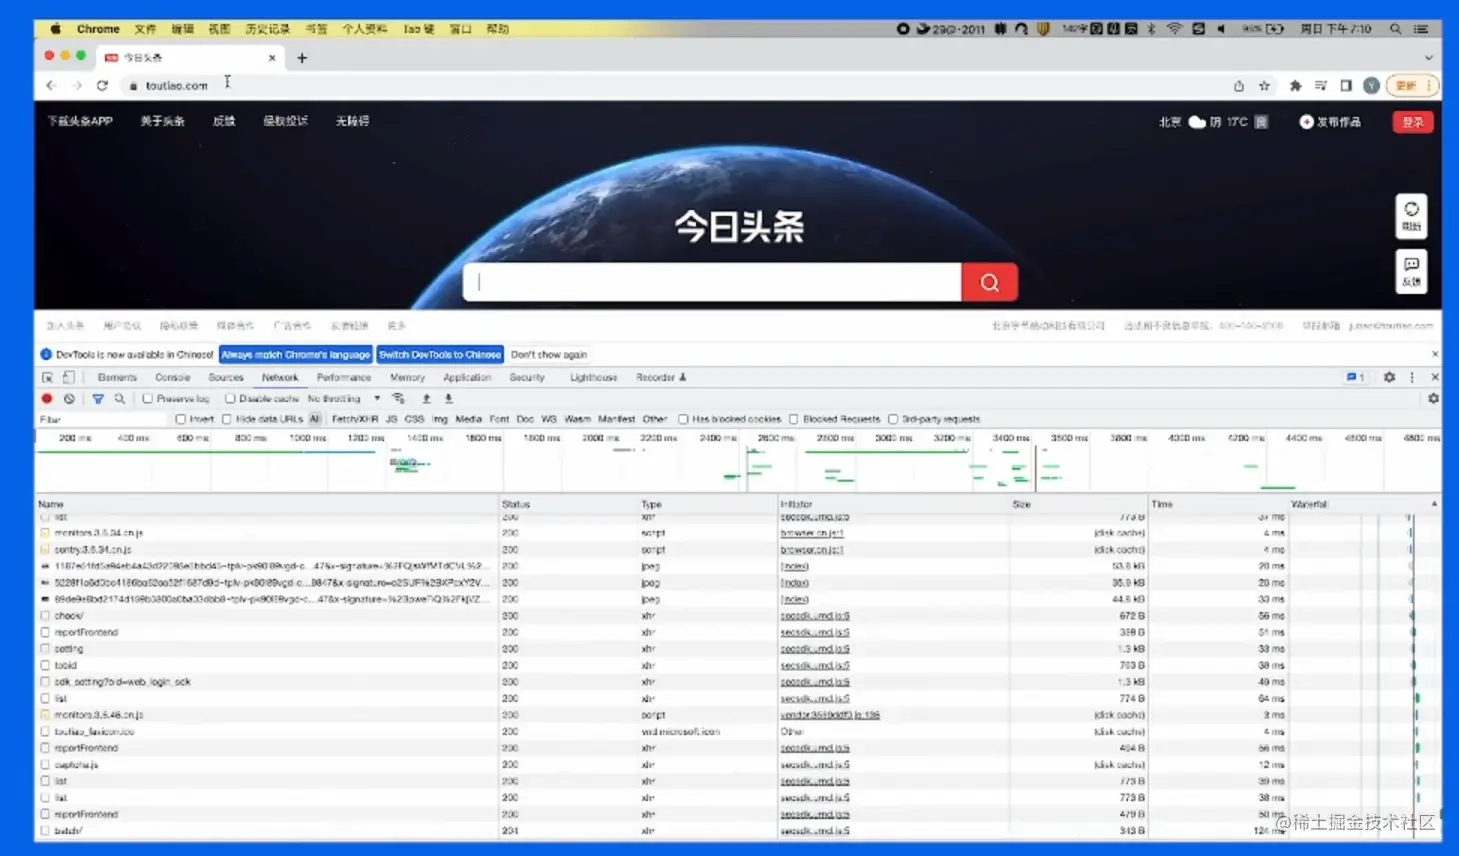1459x856 pixels.
Task: Open the network conditions icon
Action: click(398, 399)
